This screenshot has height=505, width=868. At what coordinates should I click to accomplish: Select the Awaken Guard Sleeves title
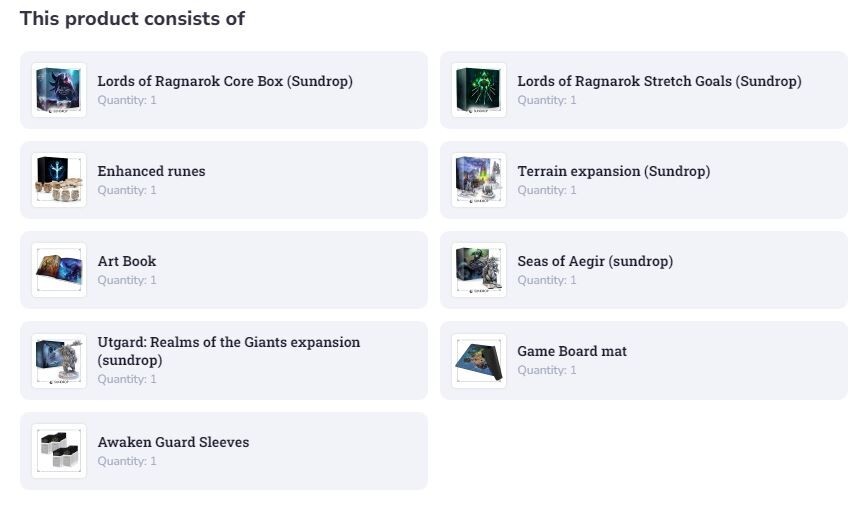coord(173,442)
